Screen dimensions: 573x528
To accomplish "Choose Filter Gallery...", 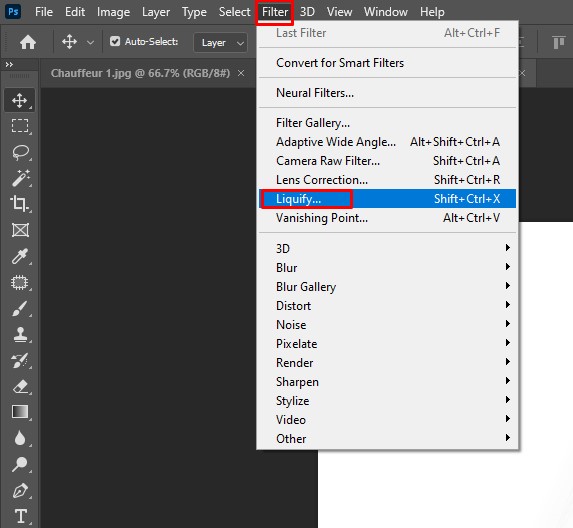I will pos(387,123).
